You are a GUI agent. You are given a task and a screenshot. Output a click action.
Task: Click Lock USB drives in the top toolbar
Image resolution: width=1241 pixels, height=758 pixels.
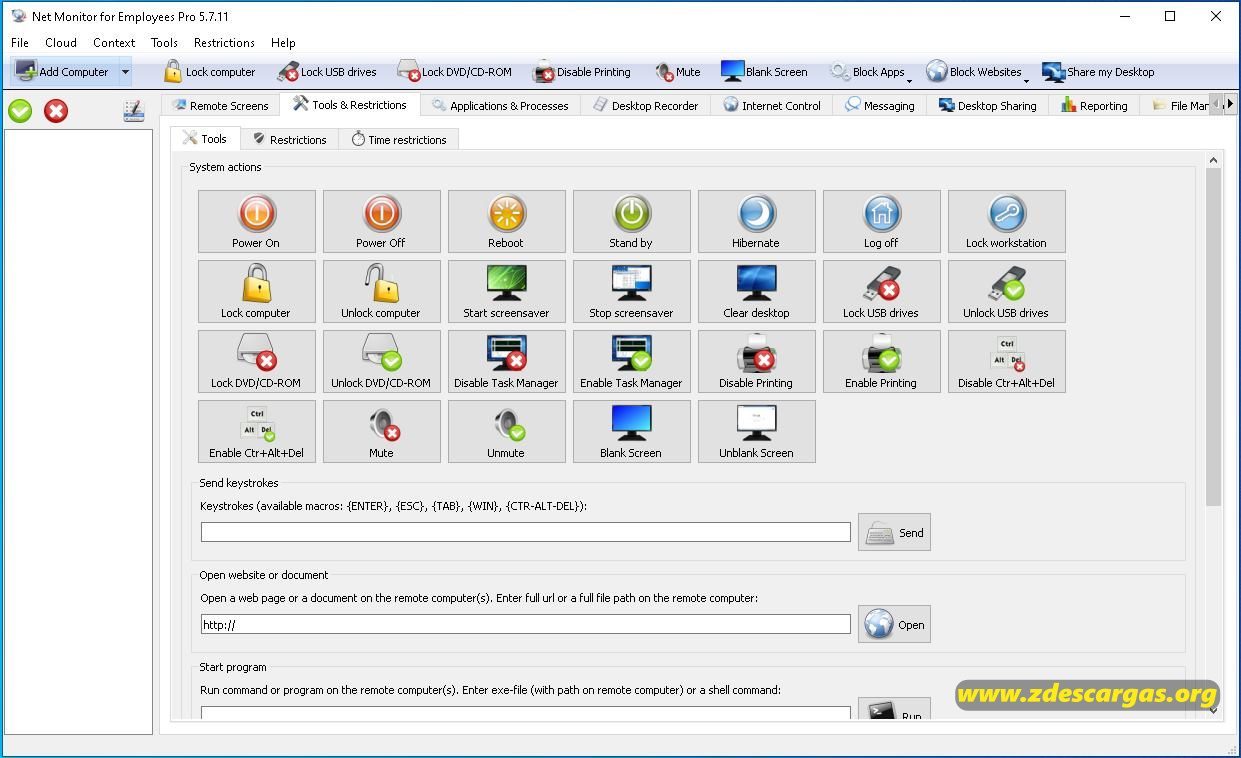[327, 72]
